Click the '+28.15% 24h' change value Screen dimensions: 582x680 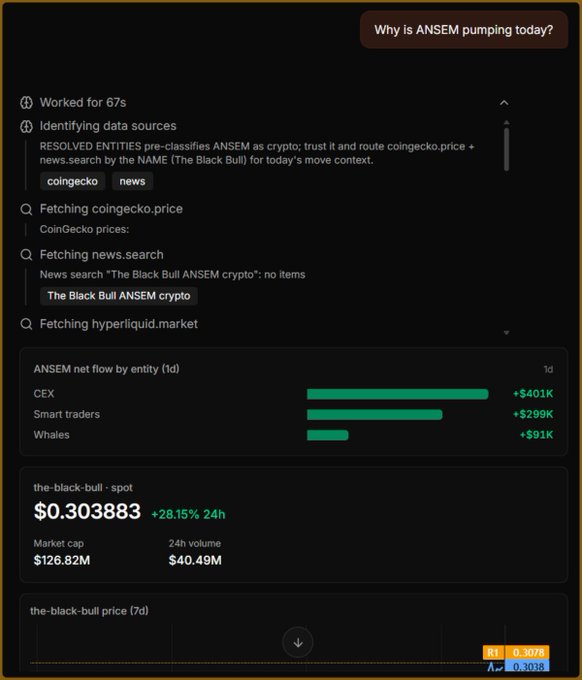pyautogui.click(x=188, y=515)
